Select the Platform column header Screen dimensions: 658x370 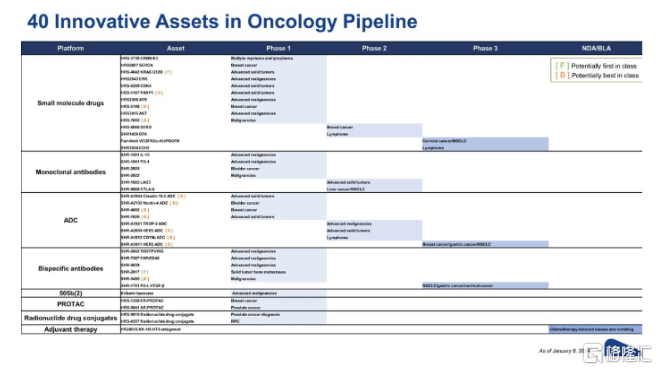(70, 48)
